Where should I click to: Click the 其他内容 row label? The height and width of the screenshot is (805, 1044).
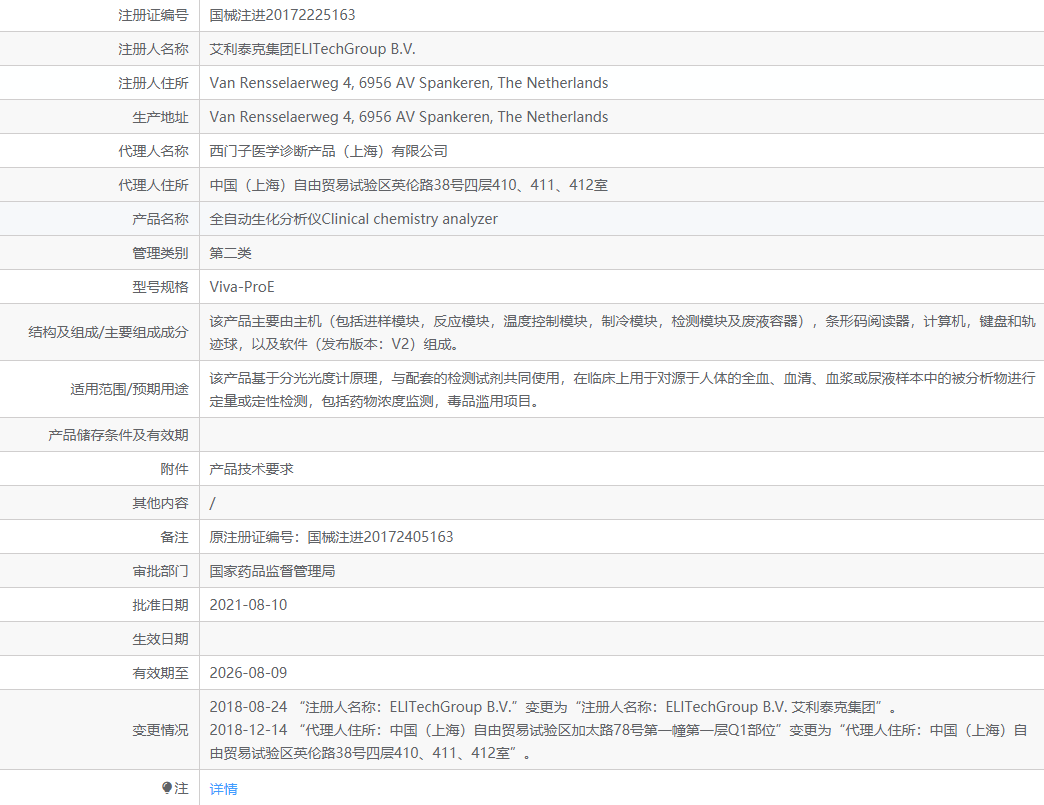(x=160, y=503)
